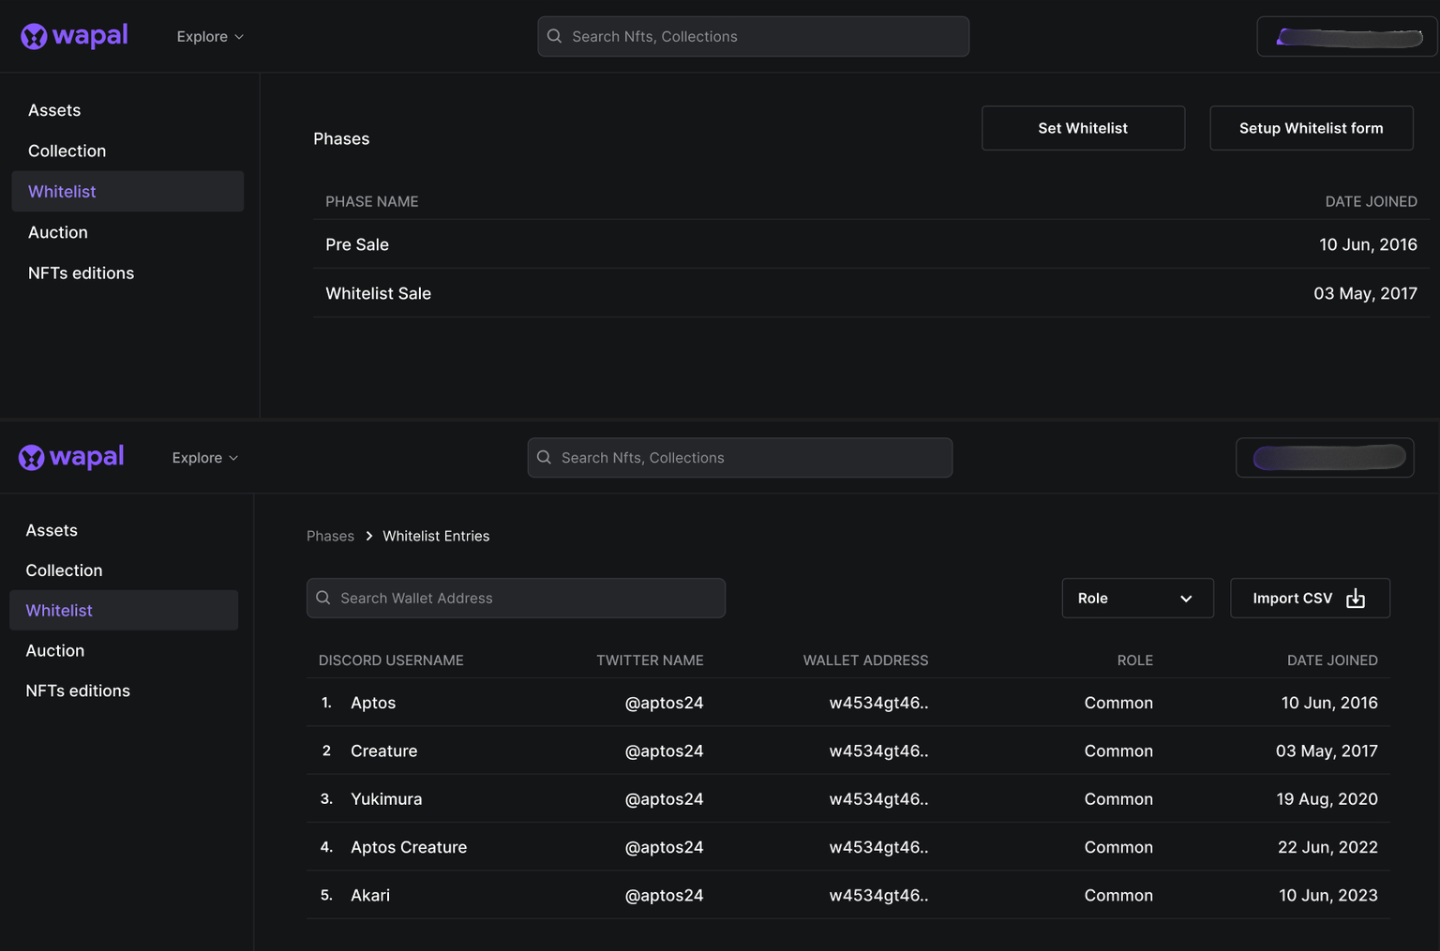1440x951 pixels.
Task: Expand the lower Explore dropdown
Action: (205, 457)
